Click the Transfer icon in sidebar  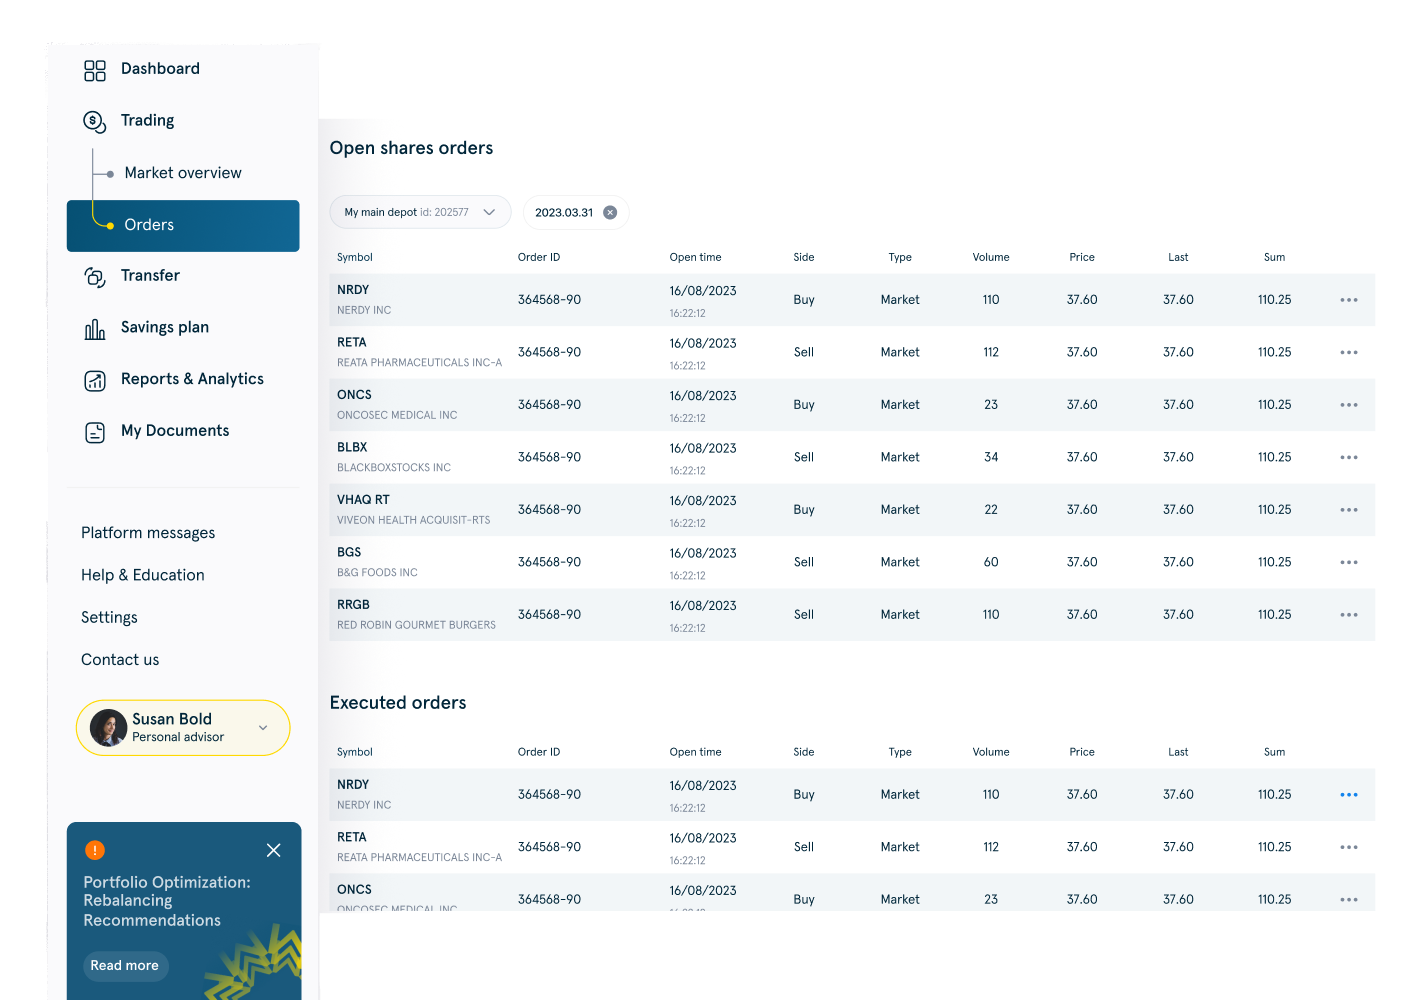click(x=95, y=277)
